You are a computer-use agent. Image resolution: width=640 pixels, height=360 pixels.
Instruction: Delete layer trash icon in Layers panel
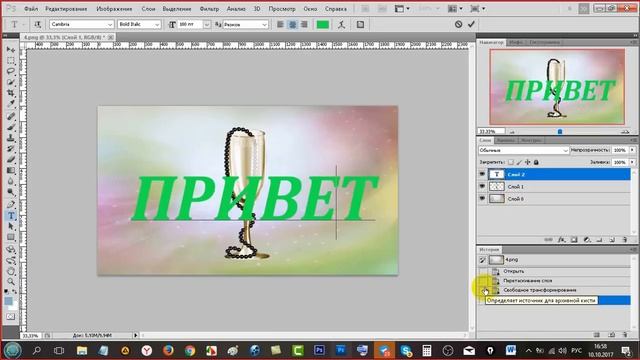pyautogui.click(x=624, y=240)
